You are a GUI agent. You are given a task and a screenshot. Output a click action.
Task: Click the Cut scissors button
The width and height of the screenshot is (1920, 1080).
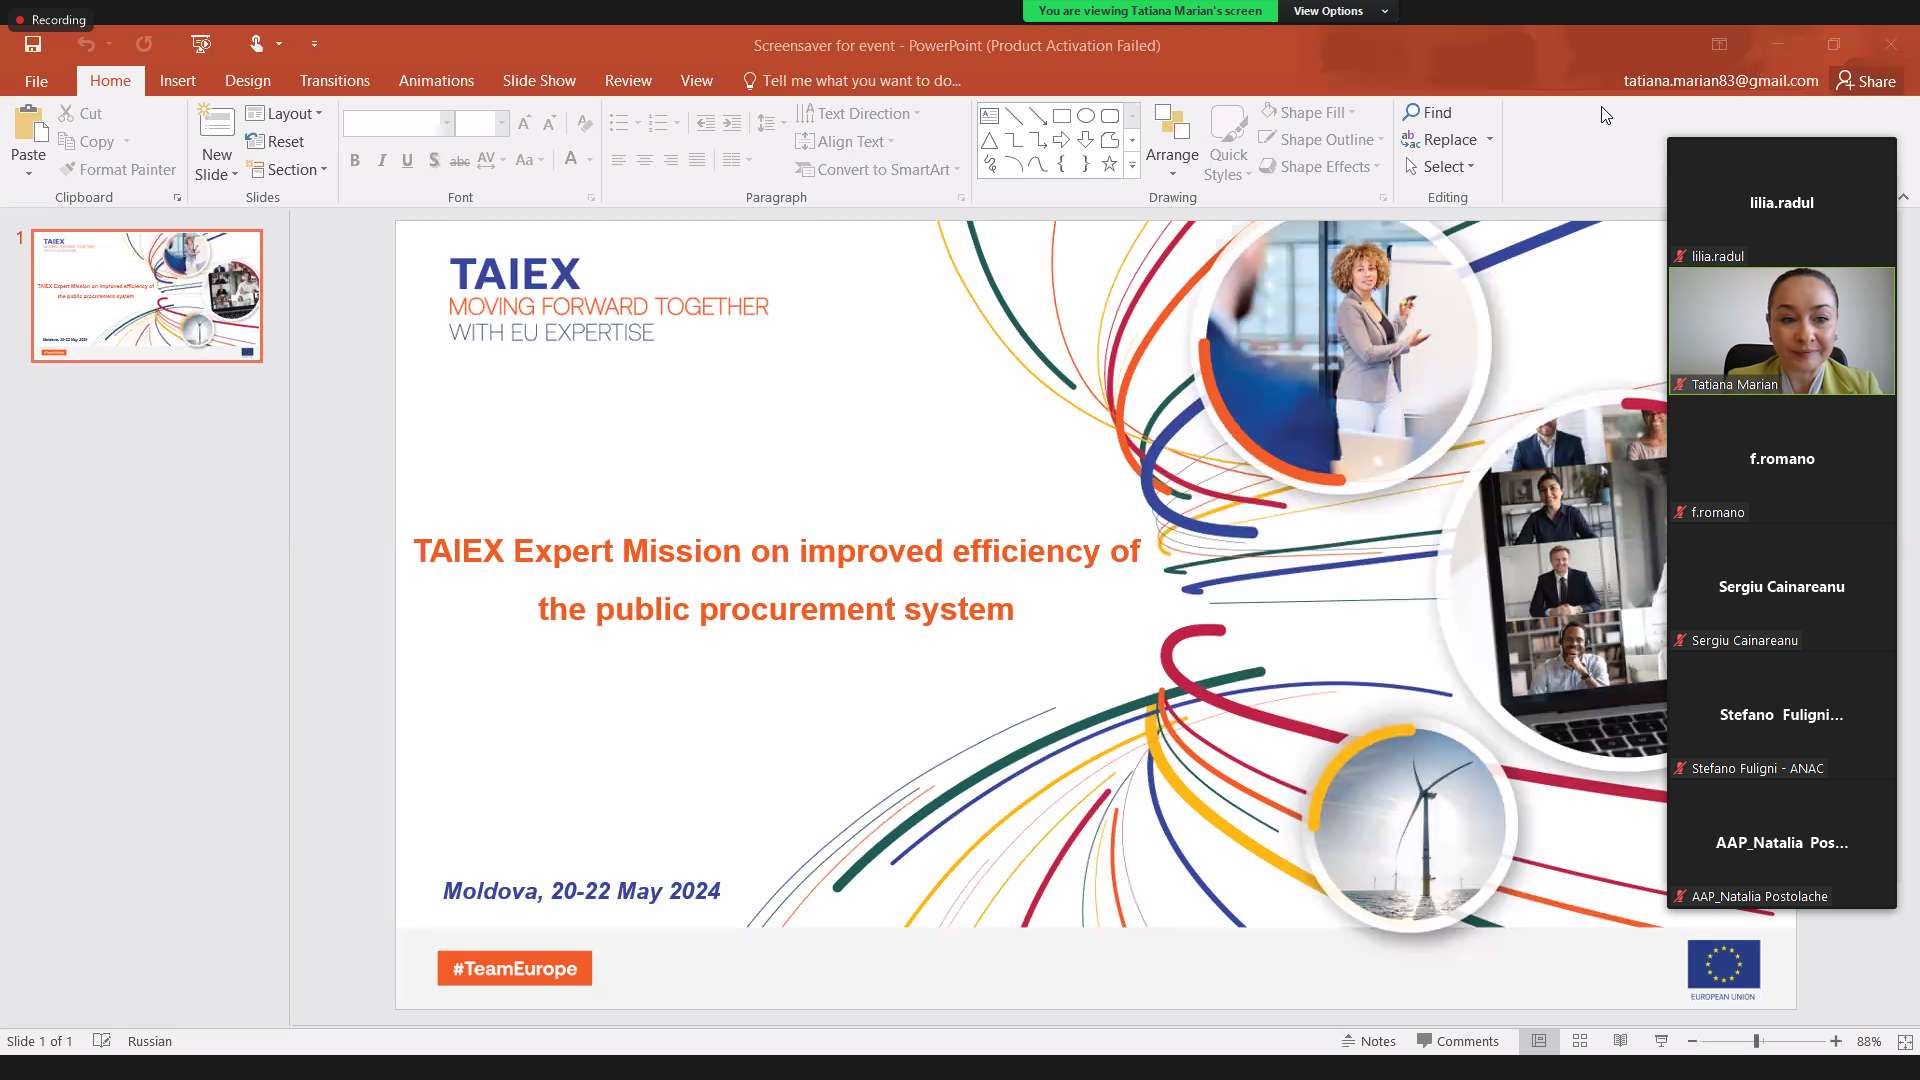tap(80, 113)
